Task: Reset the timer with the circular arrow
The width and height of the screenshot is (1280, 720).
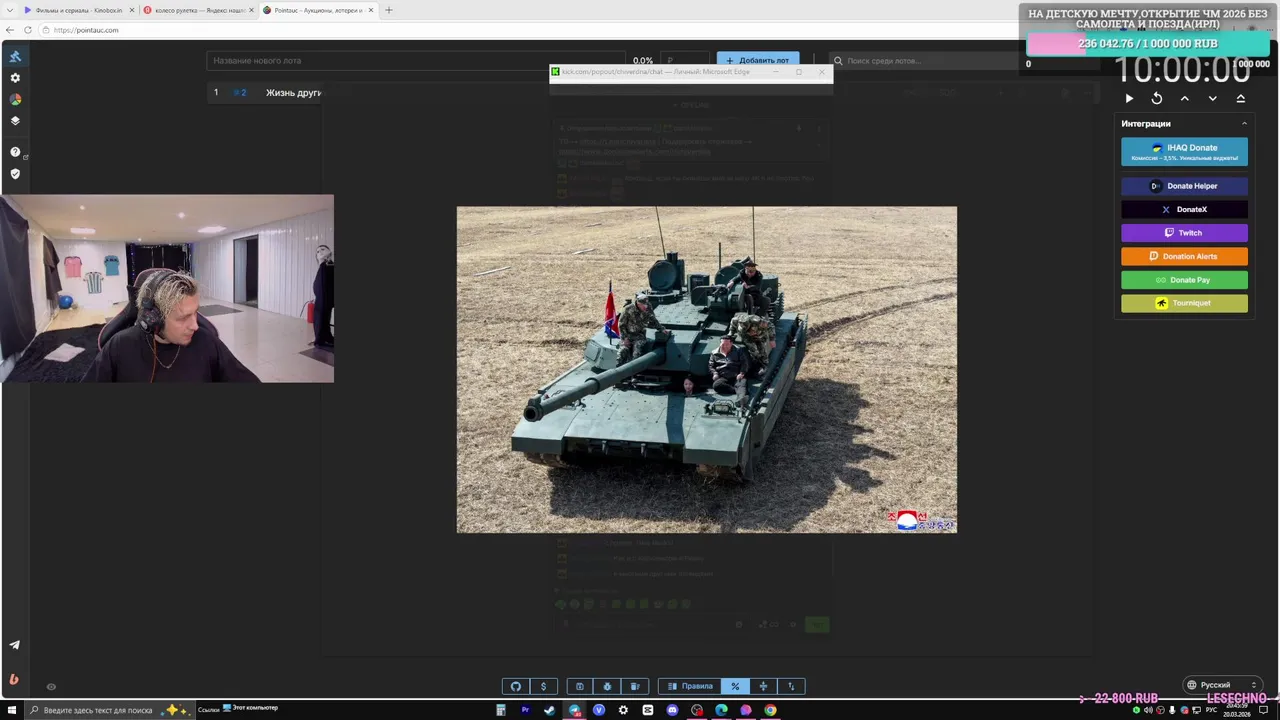Action: [x=1157, y=98]
